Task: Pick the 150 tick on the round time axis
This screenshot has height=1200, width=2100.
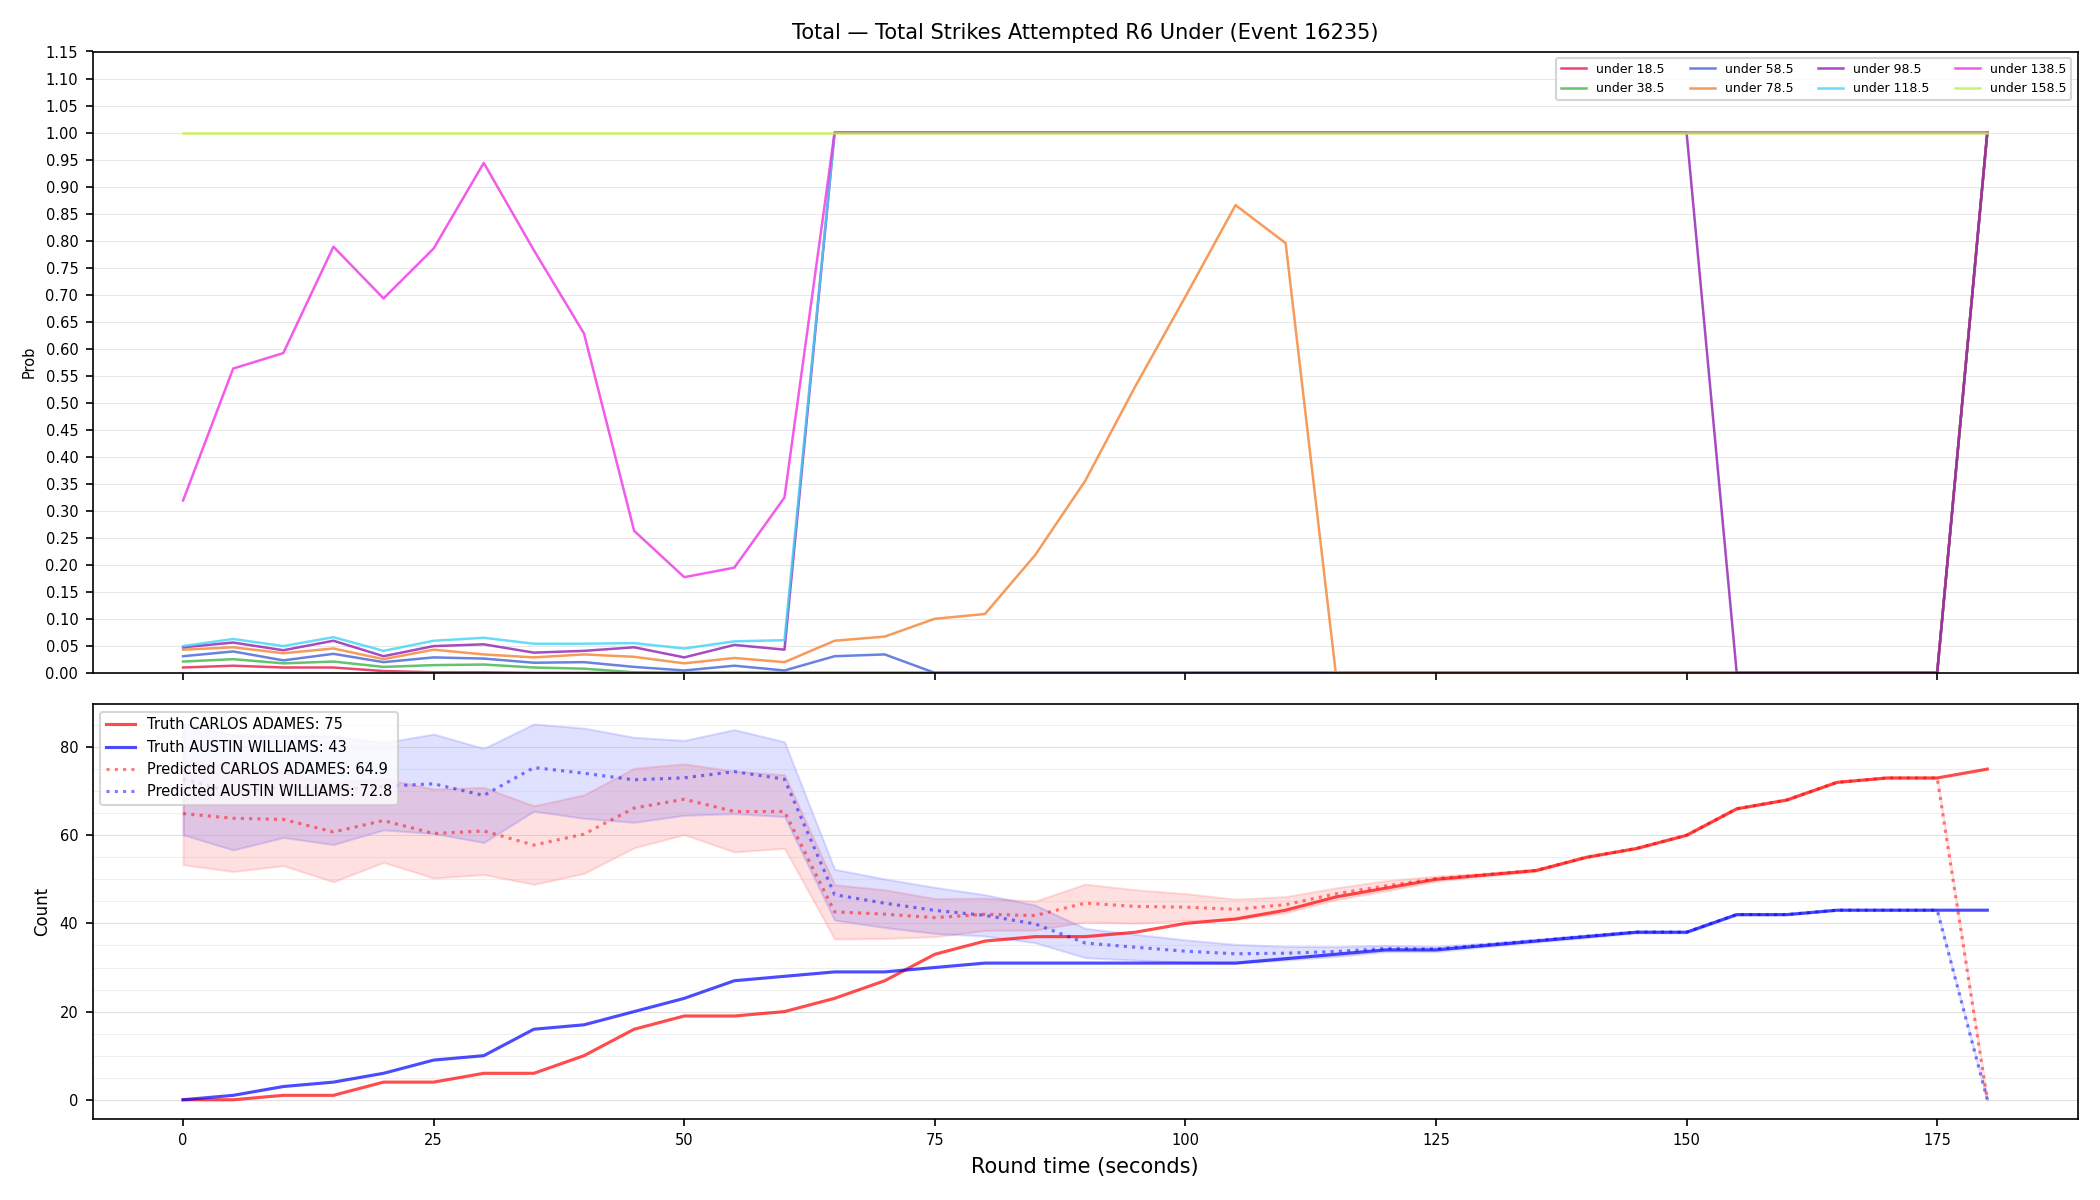Action: tap(1687, 1138)
